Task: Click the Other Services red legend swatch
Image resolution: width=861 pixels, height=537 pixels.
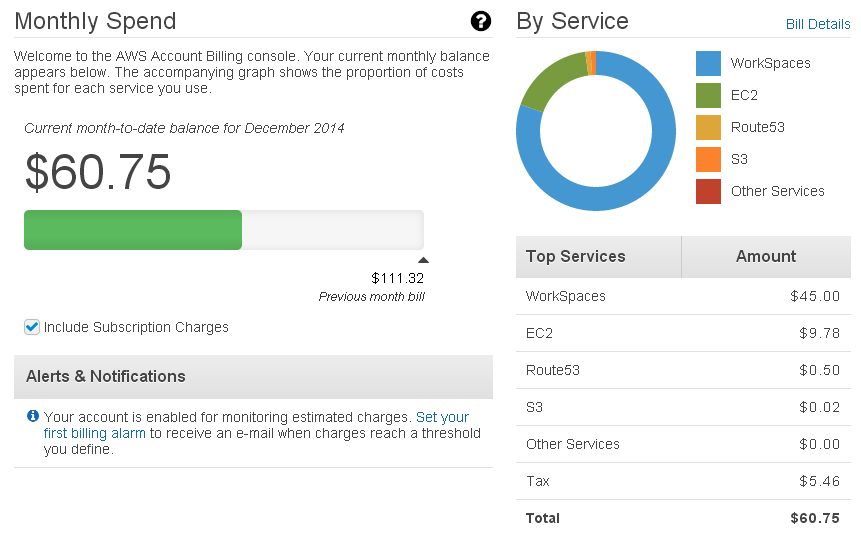Action: tap(708, 191)
